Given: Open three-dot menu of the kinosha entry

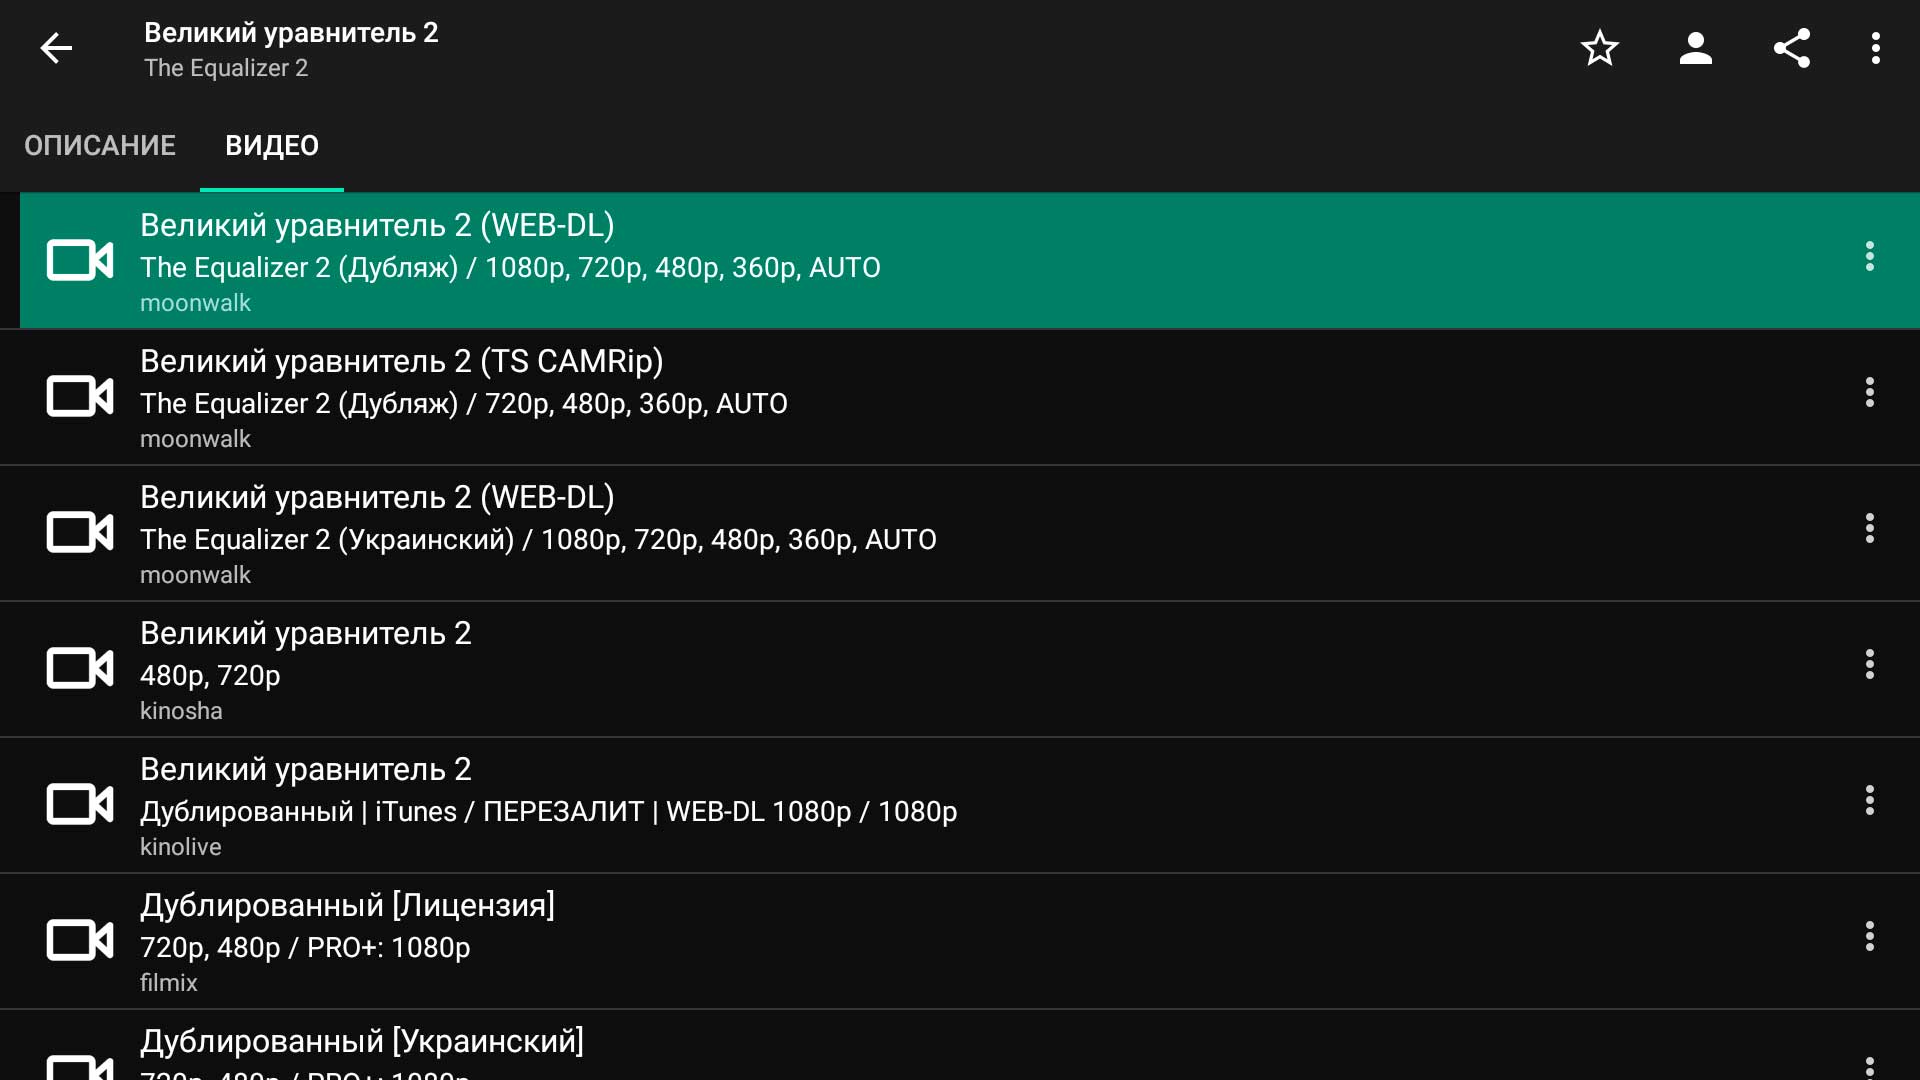Looking at the screenshot, I should 1868,665.
